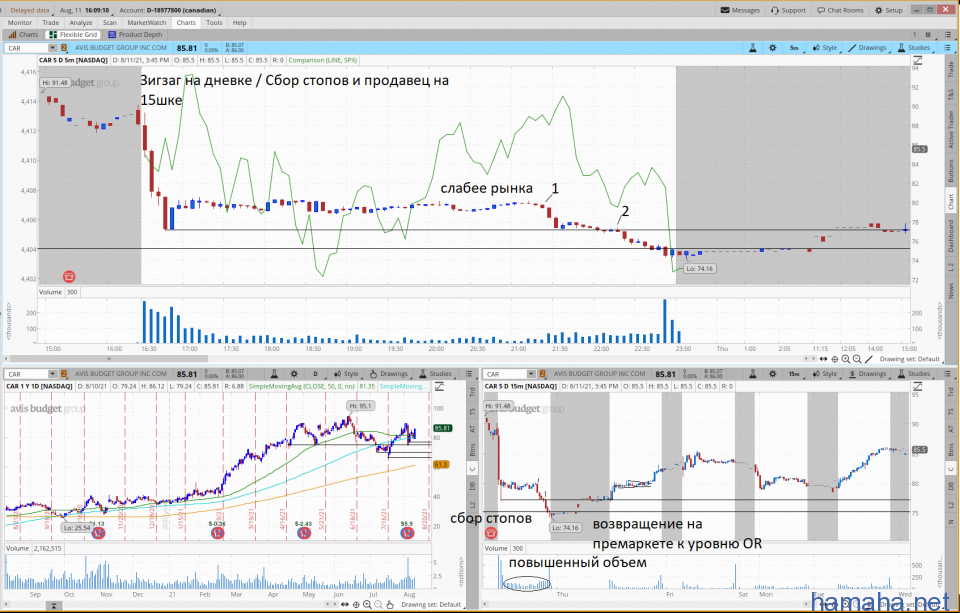Screen dimensions: 960x613
Task: Click the horizontal scrollbar of top chart
Action: (x=109, y=359)
